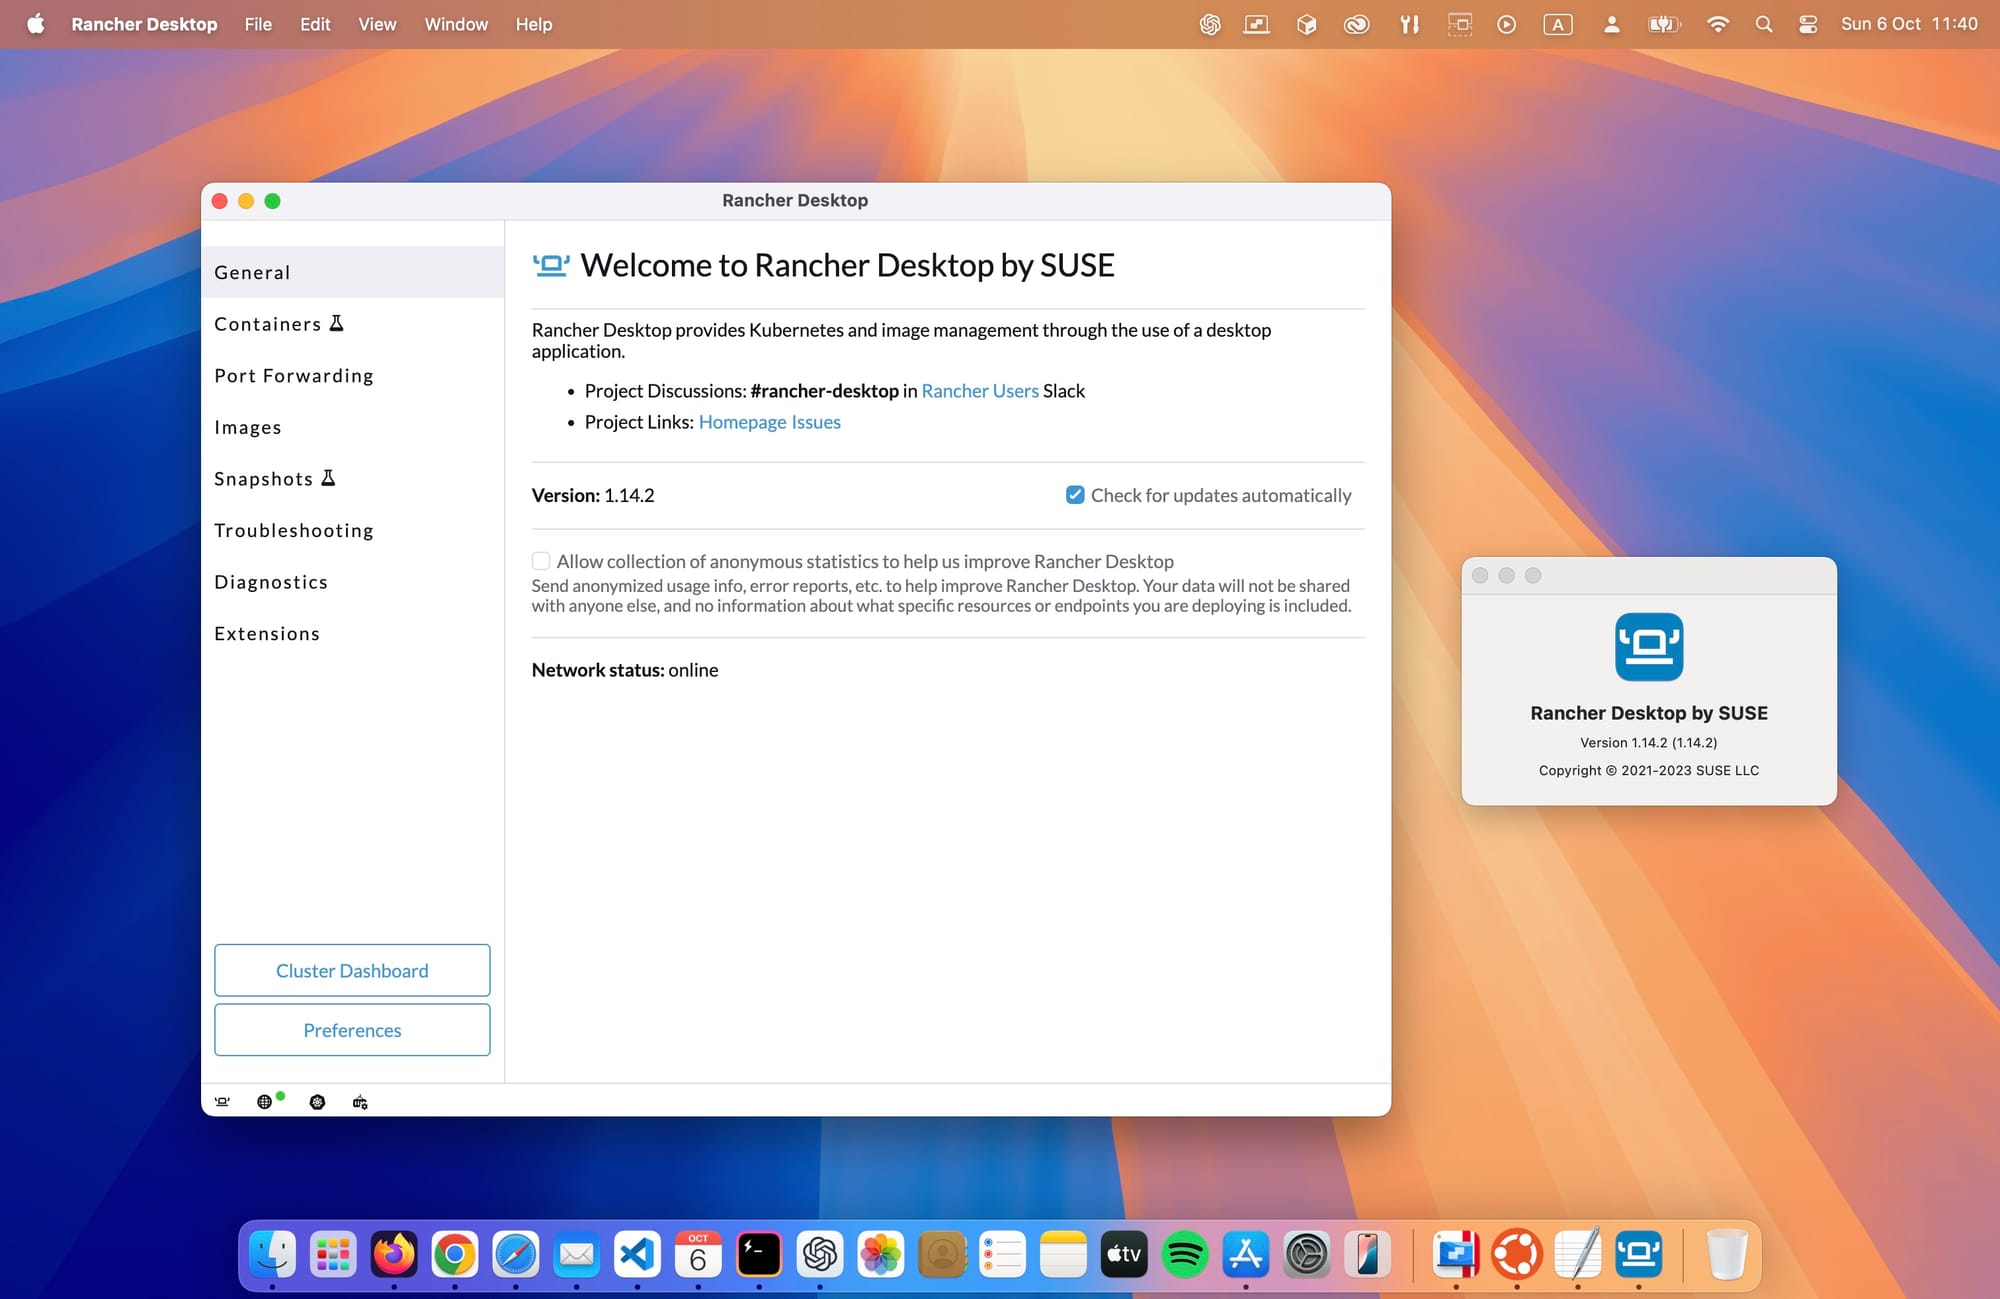Disable Check for updates automatically checkbox
The width and height of the screenshot is (2000, 1299).
1075,495
